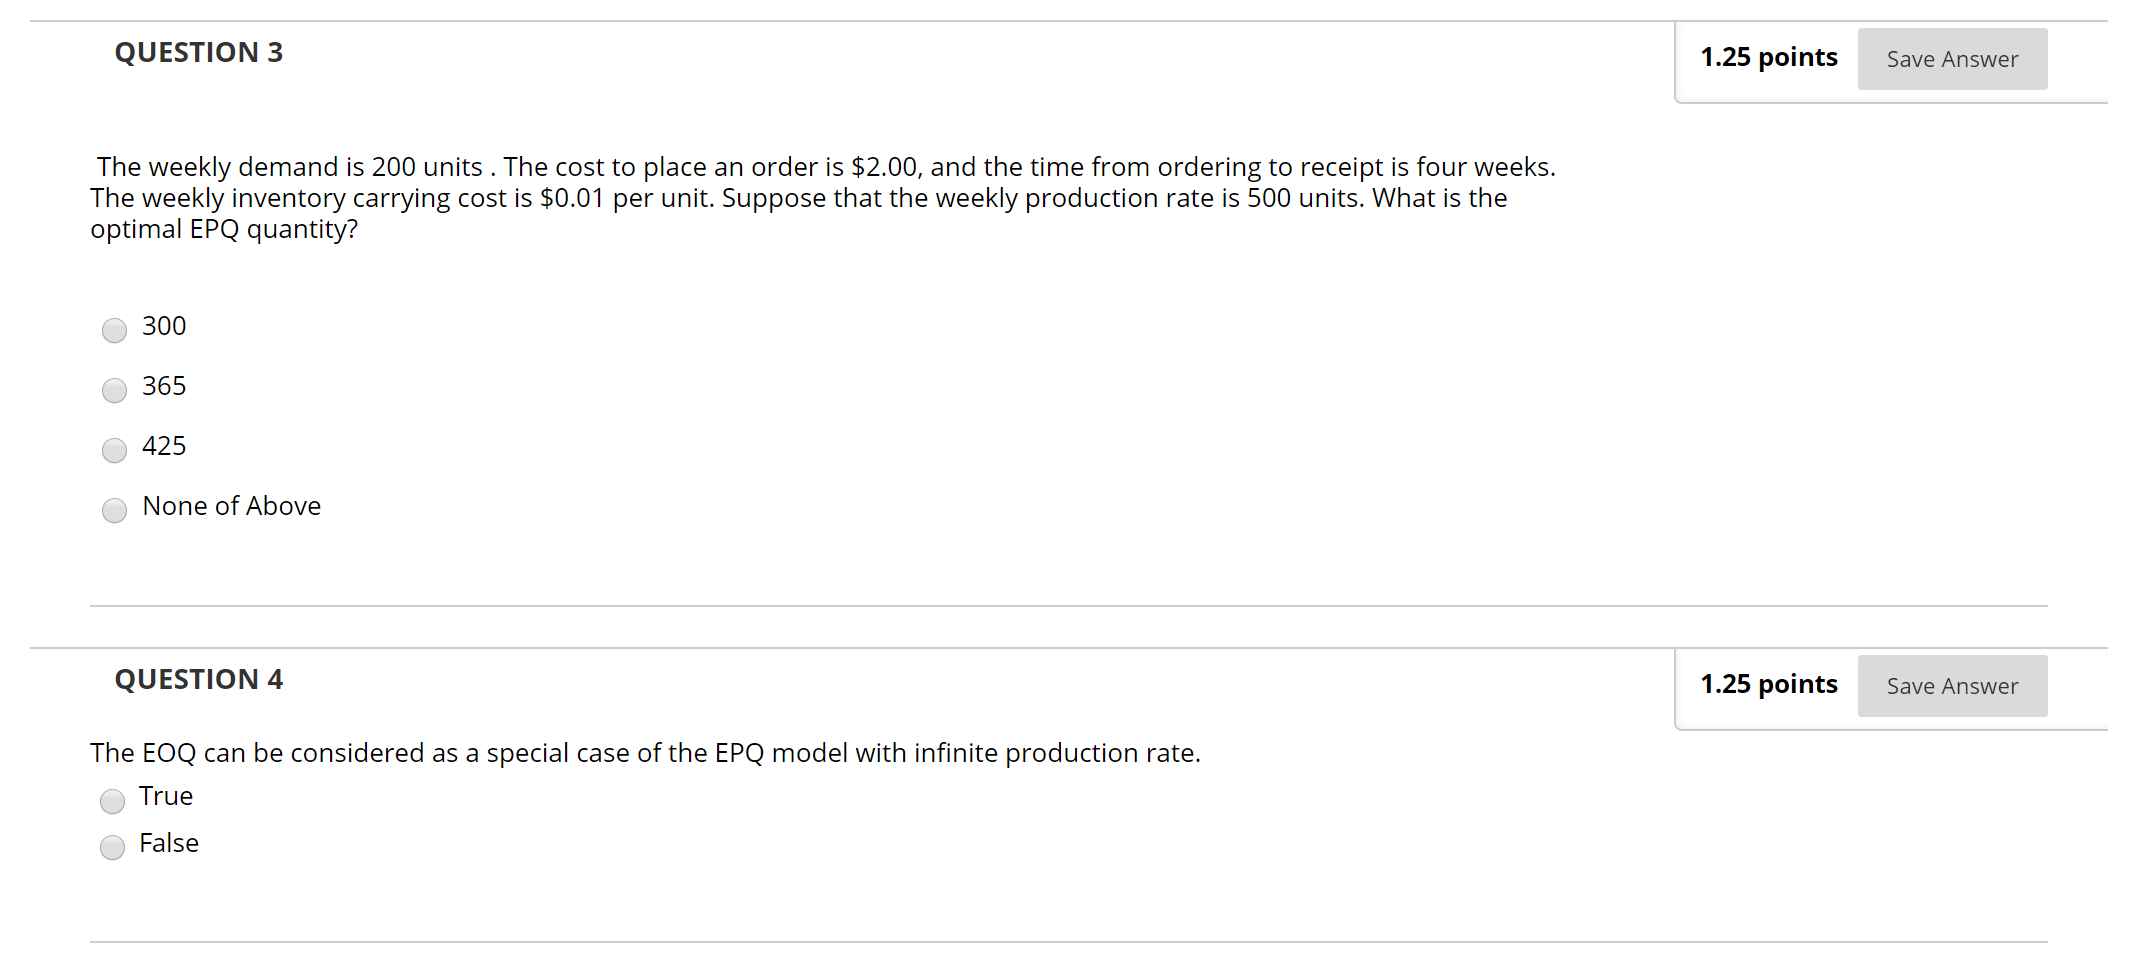Select the radio button for 300
This screenshot has height=968, width=2129.
click(114, 330)
